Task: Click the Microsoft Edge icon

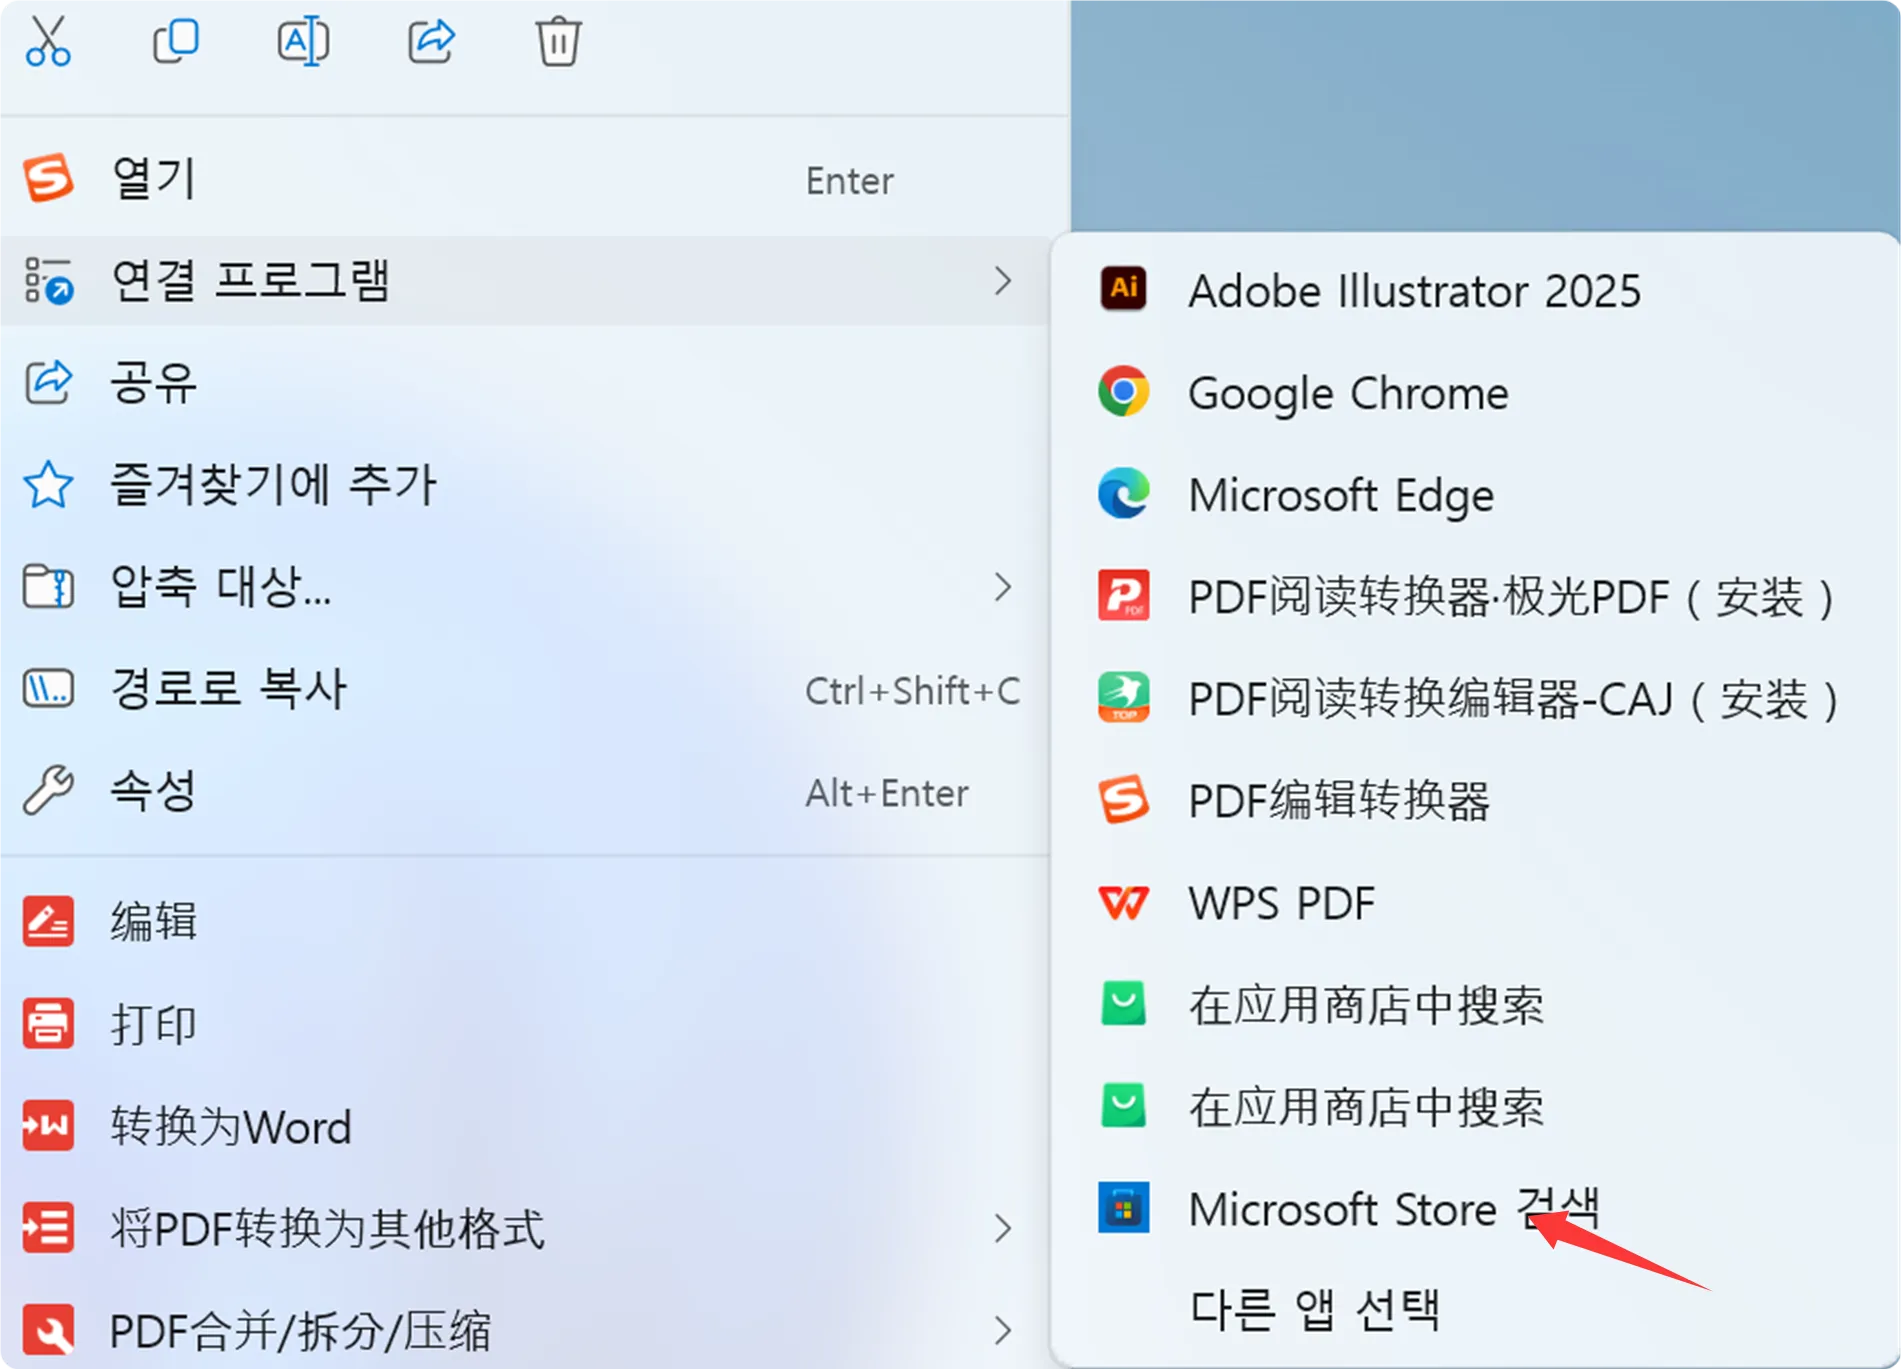Action: 1123,494
